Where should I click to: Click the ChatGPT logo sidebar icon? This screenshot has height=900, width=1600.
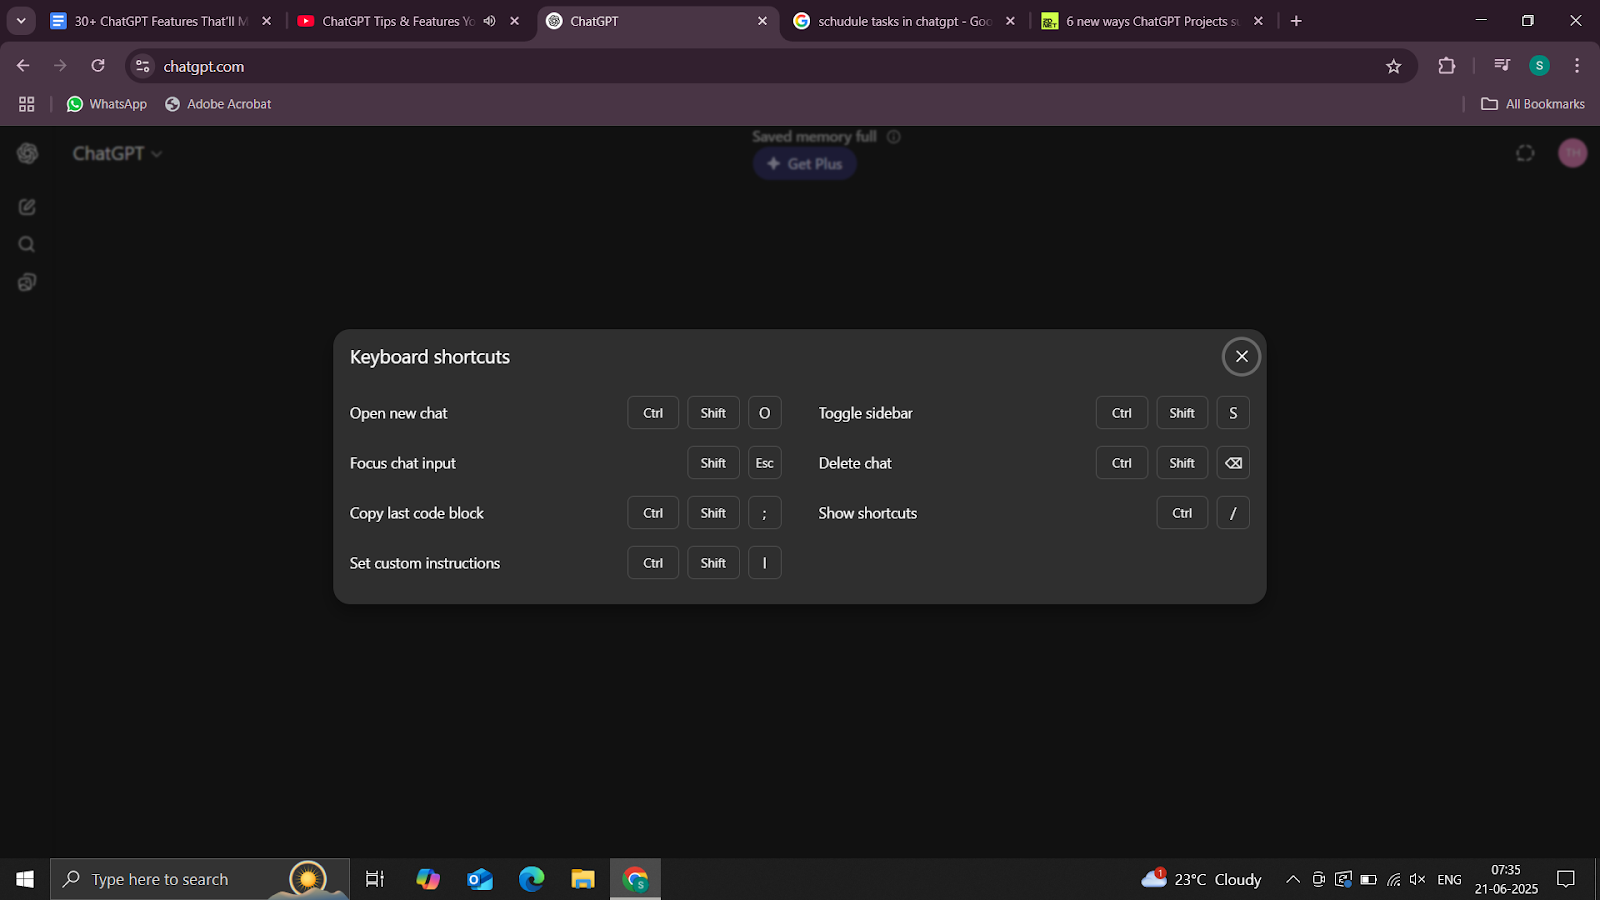(x=28, y=153)
